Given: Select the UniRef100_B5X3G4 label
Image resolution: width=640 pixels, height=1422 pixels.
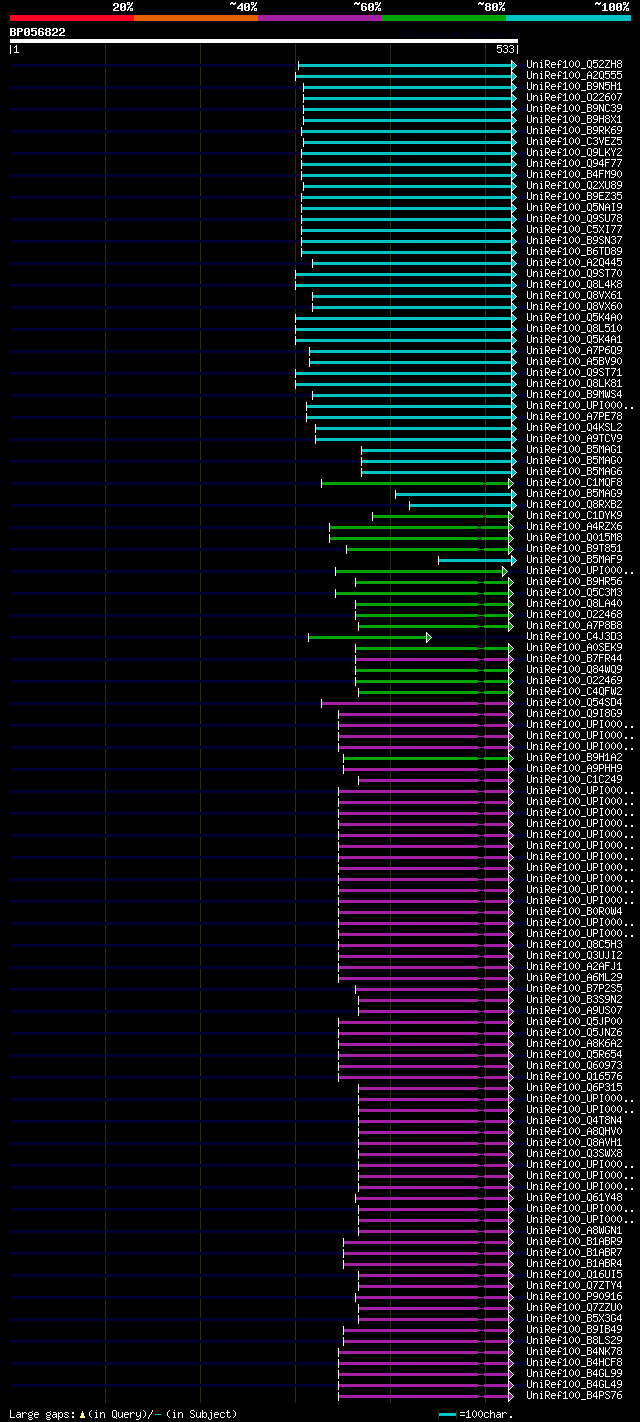Looking at the screenshot, I should click(x=574, y=1318).
